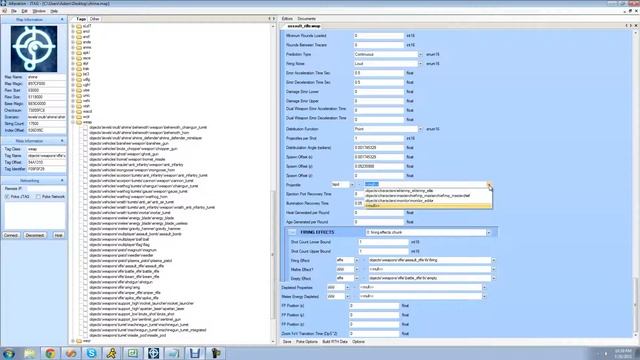Select the battle_rifle weapon tag

tap(124, 271)
